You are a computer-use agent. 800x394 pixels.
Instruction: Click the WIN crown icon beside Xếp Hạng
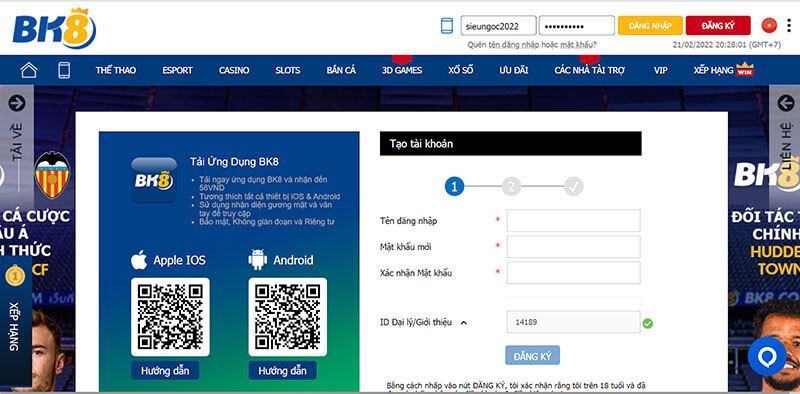(x=745, y=69)
